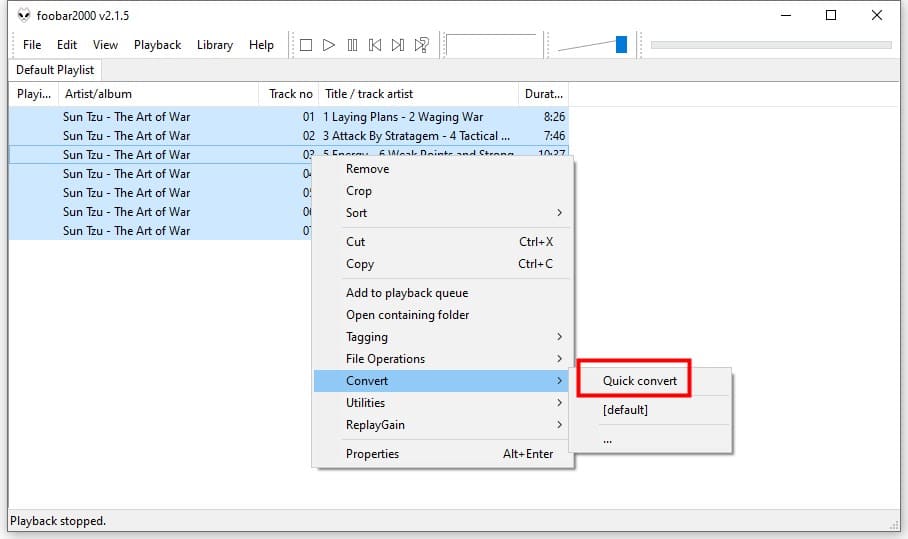Click Open containing folder

pos(443,315)
